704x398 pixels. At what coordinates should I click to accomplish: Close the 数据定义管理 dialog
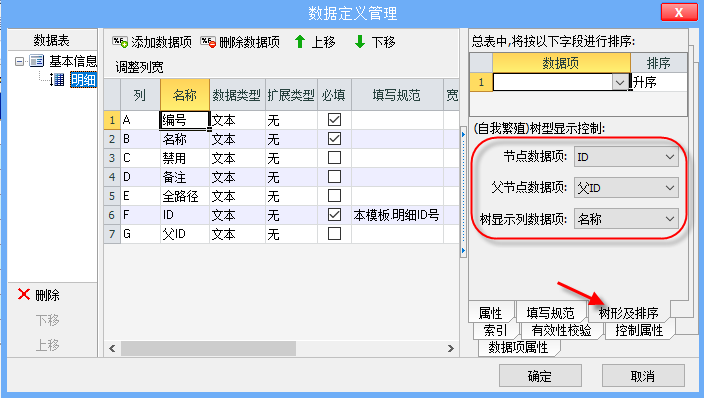point(679,12)
